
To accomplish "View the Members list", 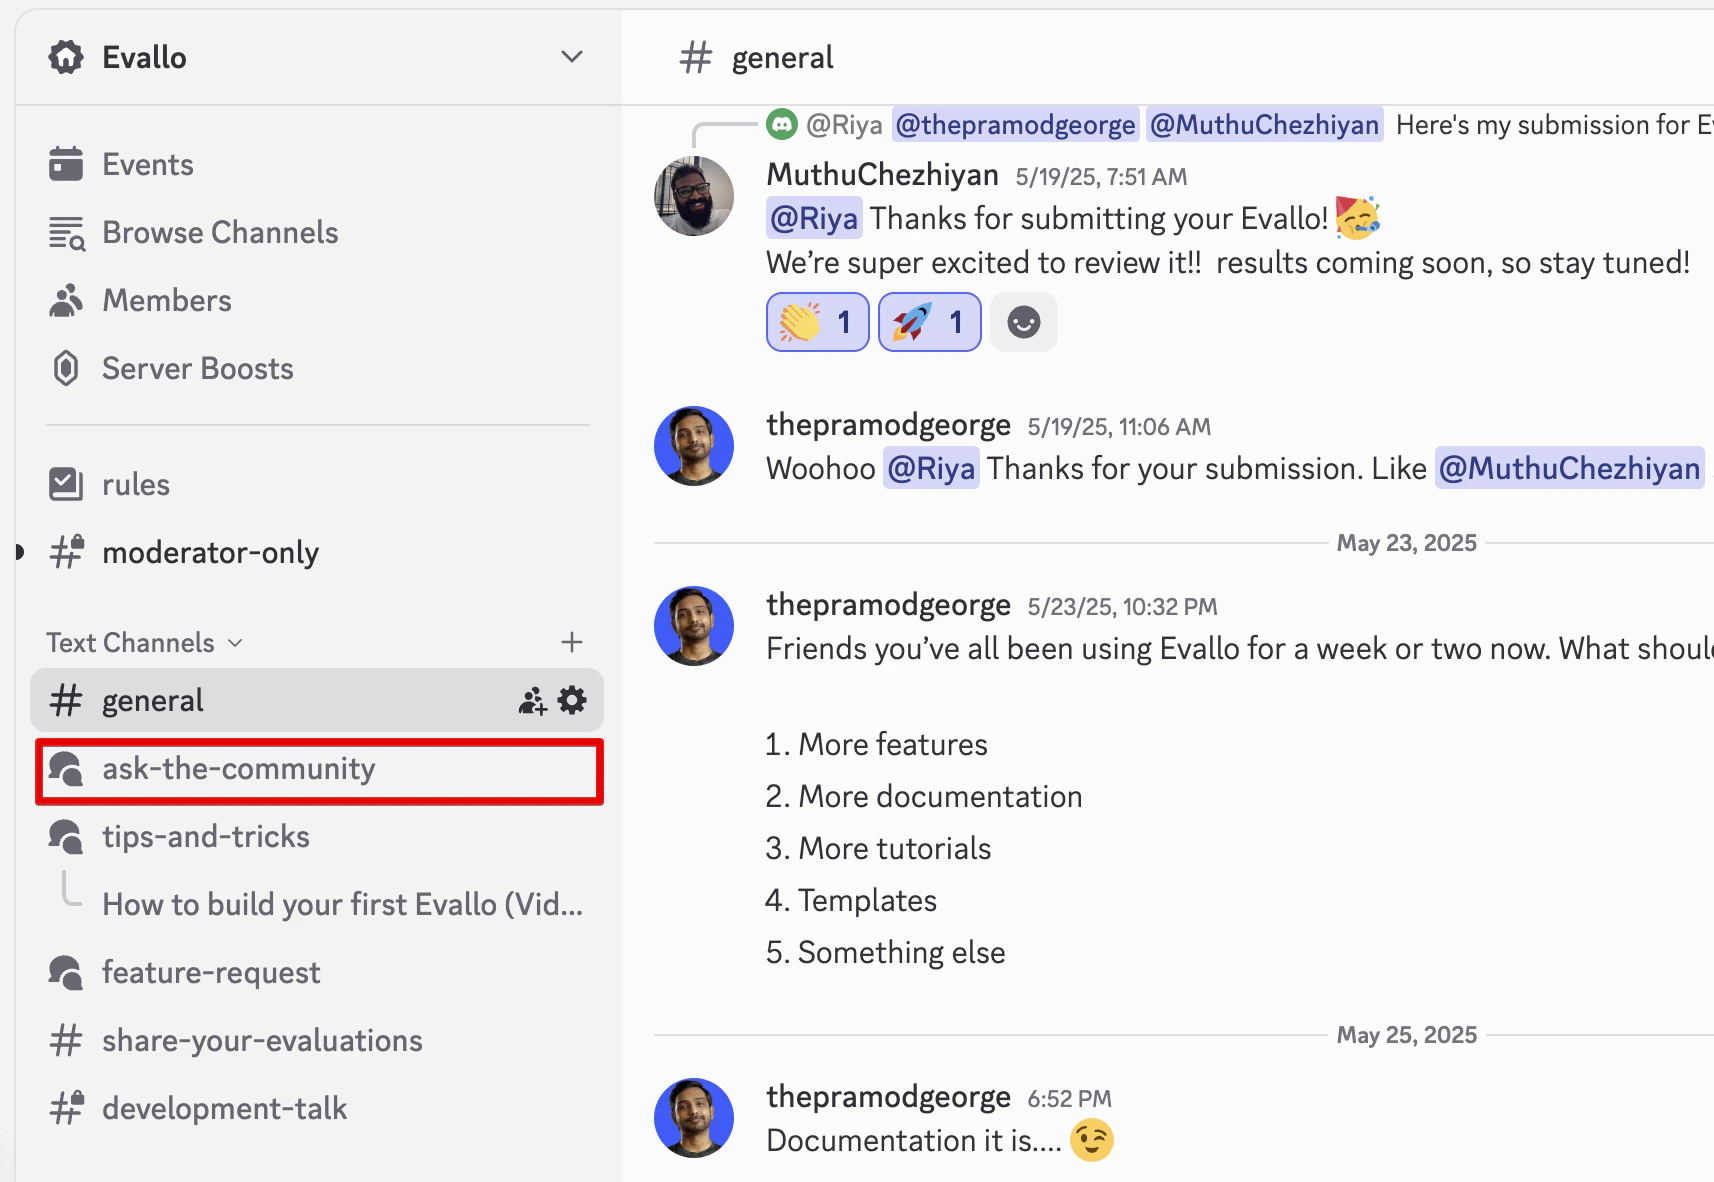I will pos(166,299).
